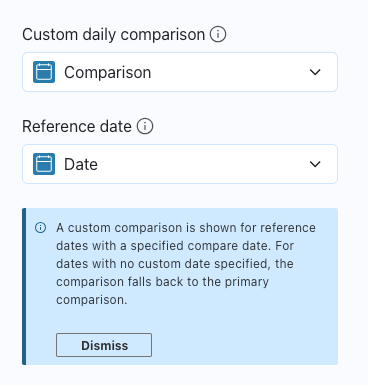Screen dimensions: 368x385
Task: Select the Date placeholder text
Action: [81, 164]
